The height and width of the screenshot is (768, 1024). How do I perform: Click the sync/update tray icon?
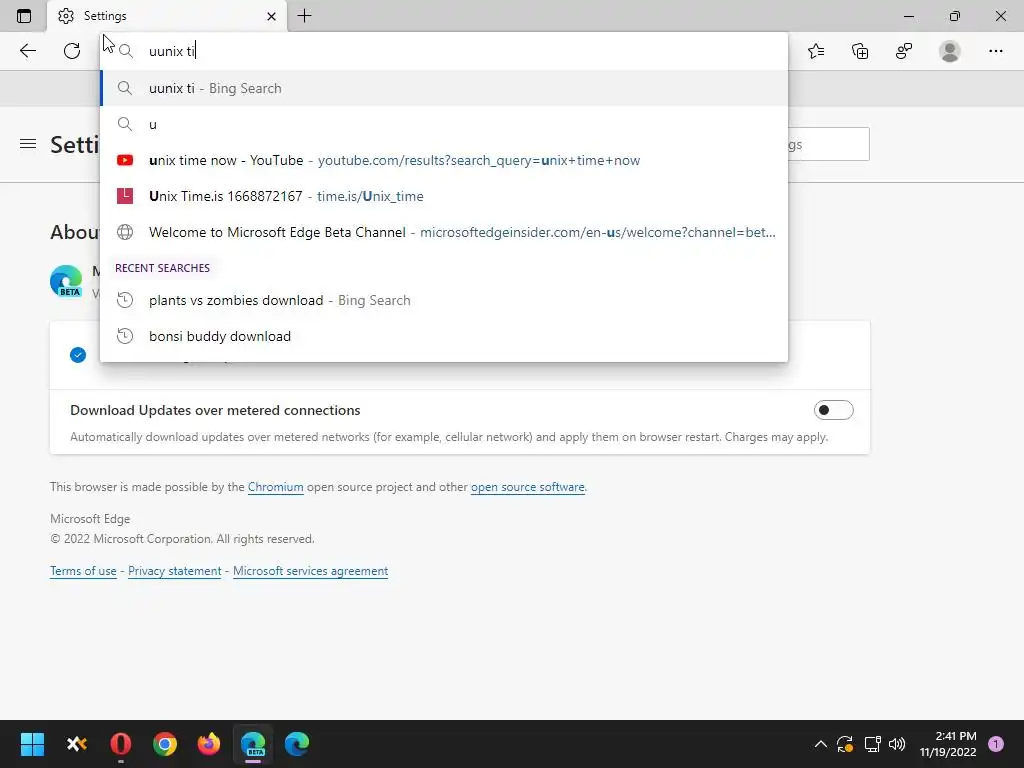coord(845,744)
